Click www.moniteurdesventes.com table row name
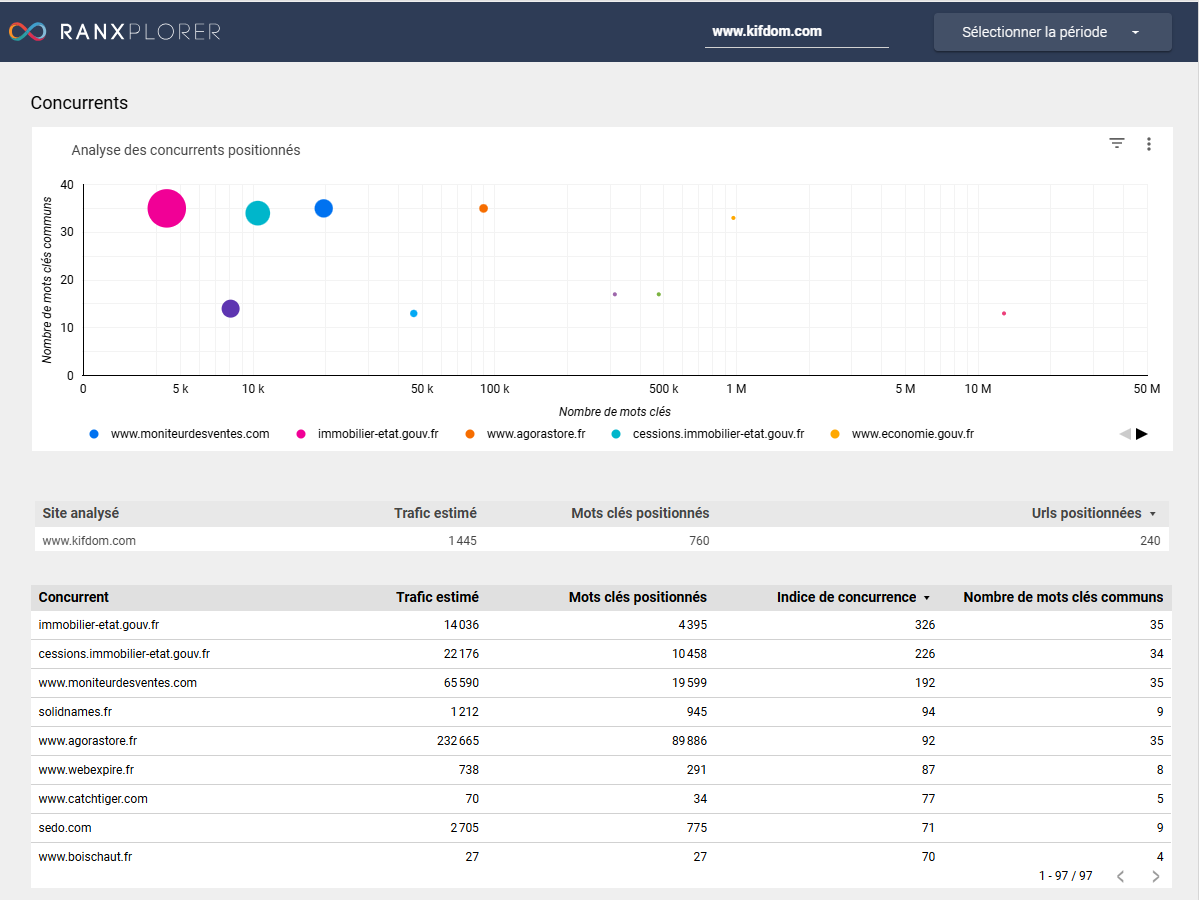1199x900 pixels. [x=118, y=683]
